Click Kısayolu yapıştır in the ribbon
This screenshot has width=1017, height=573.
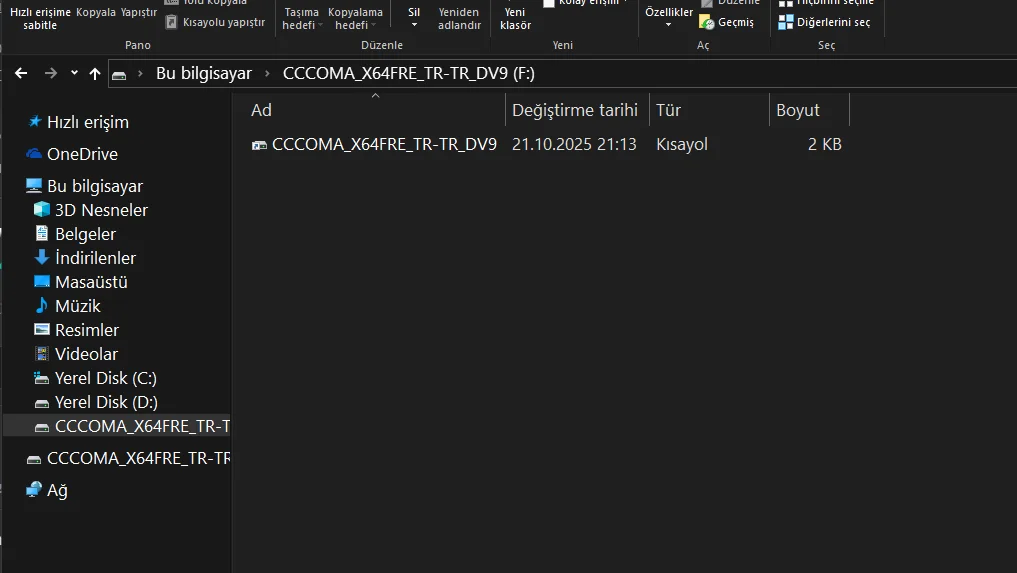[215, 22]
